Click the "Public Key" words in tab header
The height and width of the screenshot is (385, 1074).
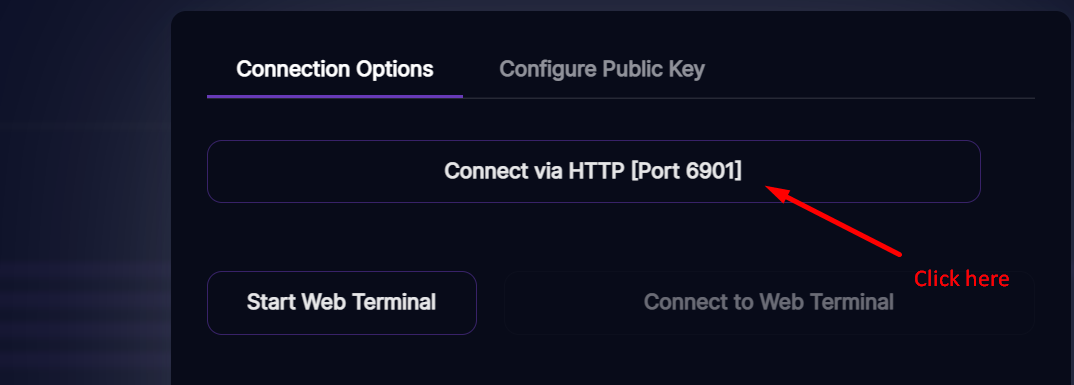point(653,69)
